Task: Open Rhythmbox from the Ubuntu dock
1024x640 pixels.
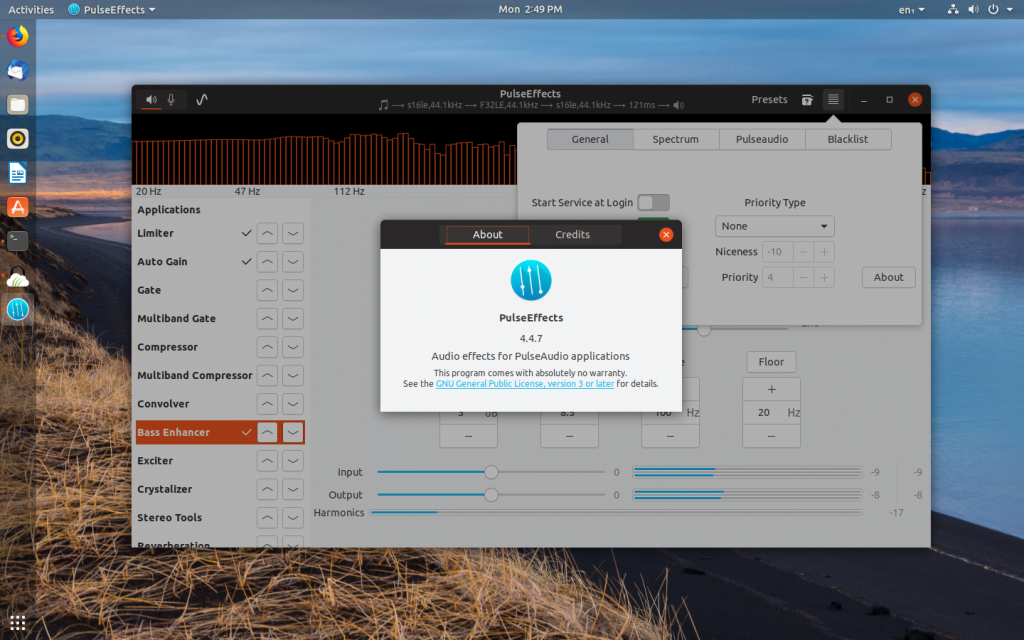Action: click(17, 139)
